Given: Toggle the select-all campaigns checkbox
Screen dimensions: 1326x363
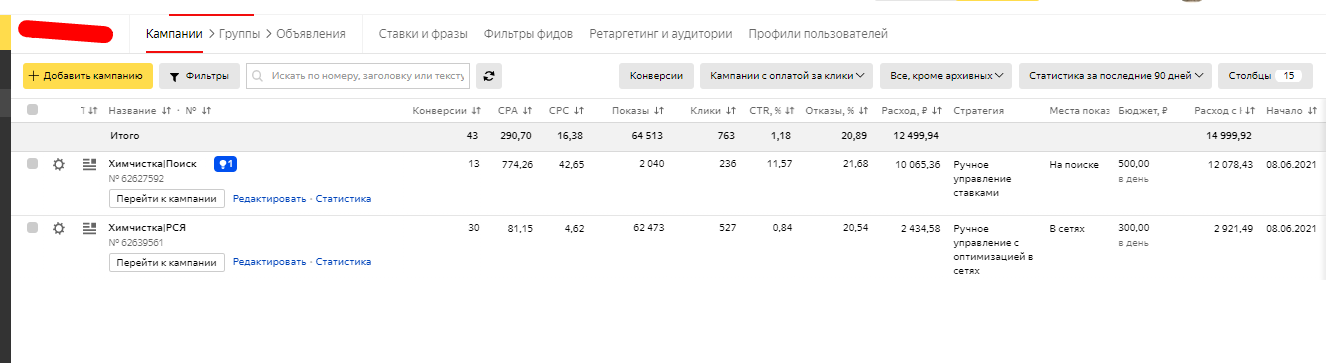Looking at the screenshot, I should coord(32,110).
